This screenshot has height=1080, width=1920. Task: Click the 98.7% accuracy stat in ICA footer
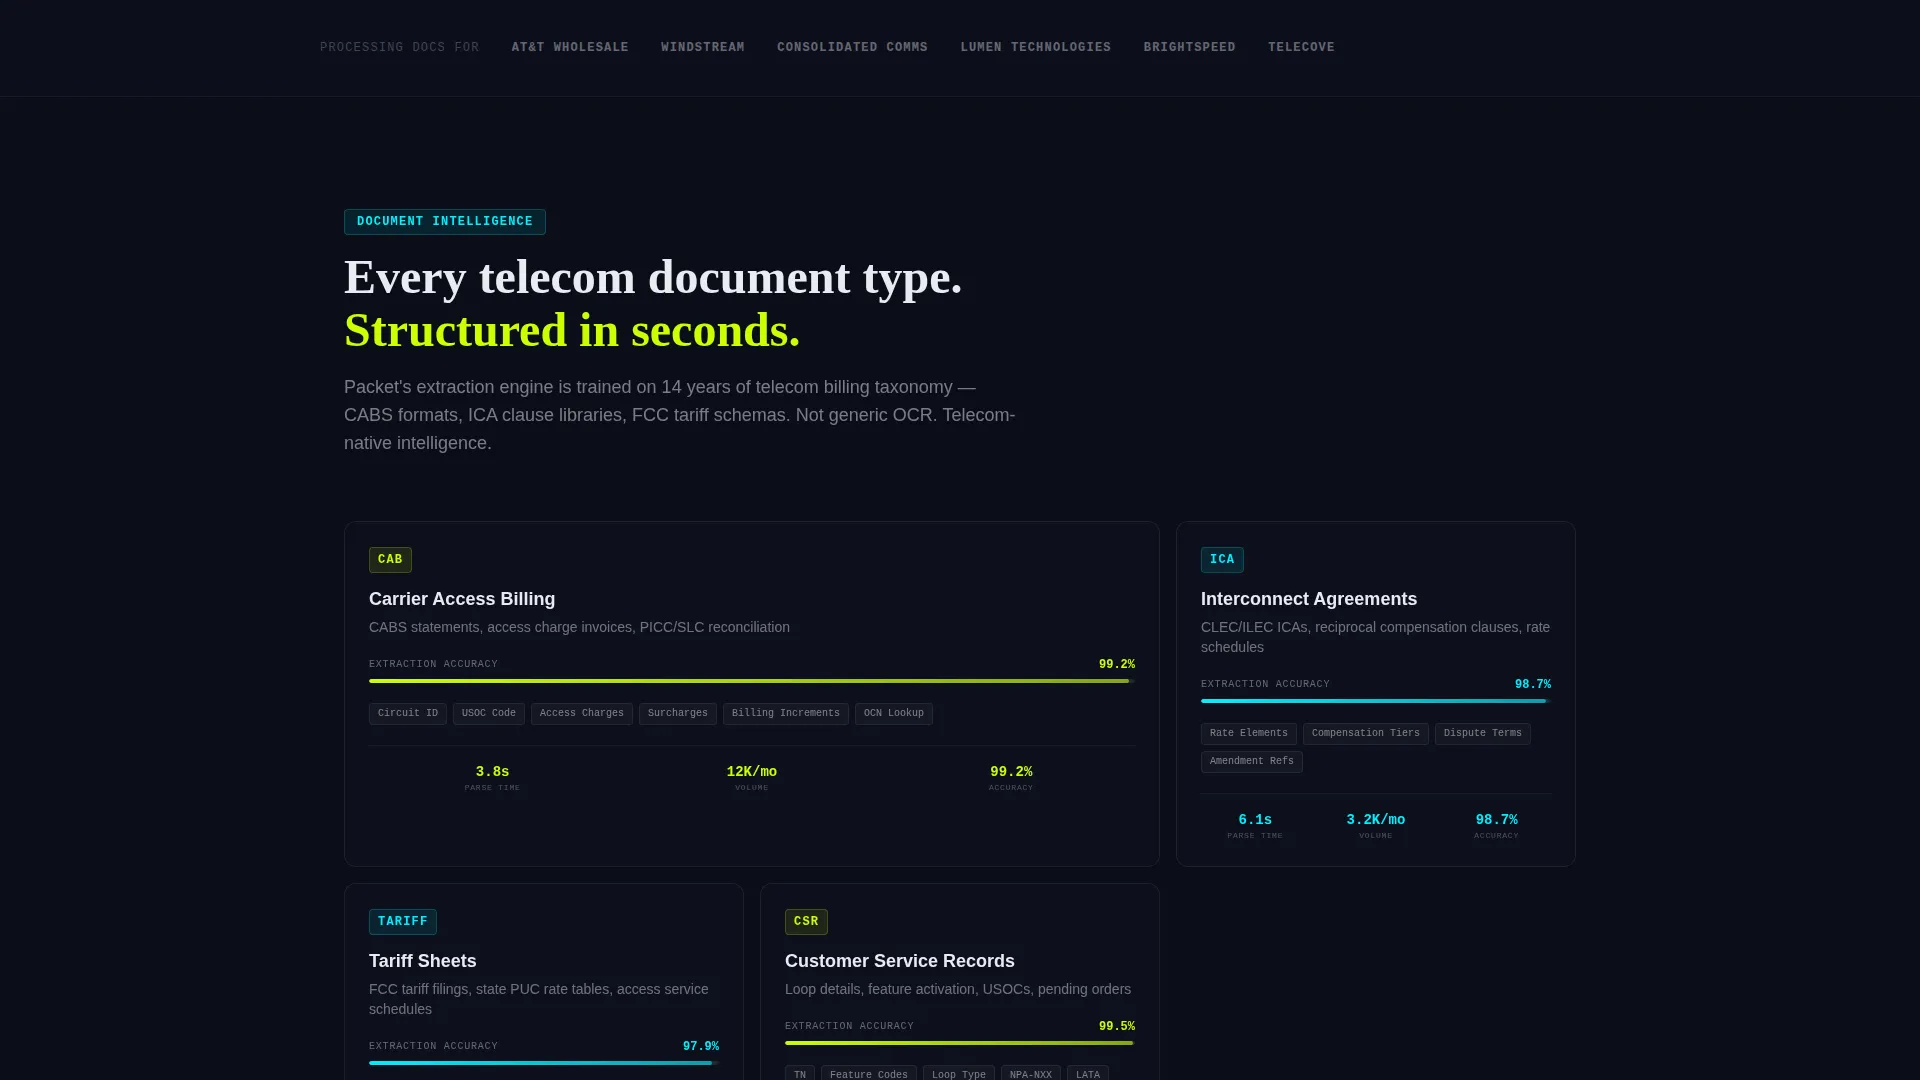(x=1496, y=820)
